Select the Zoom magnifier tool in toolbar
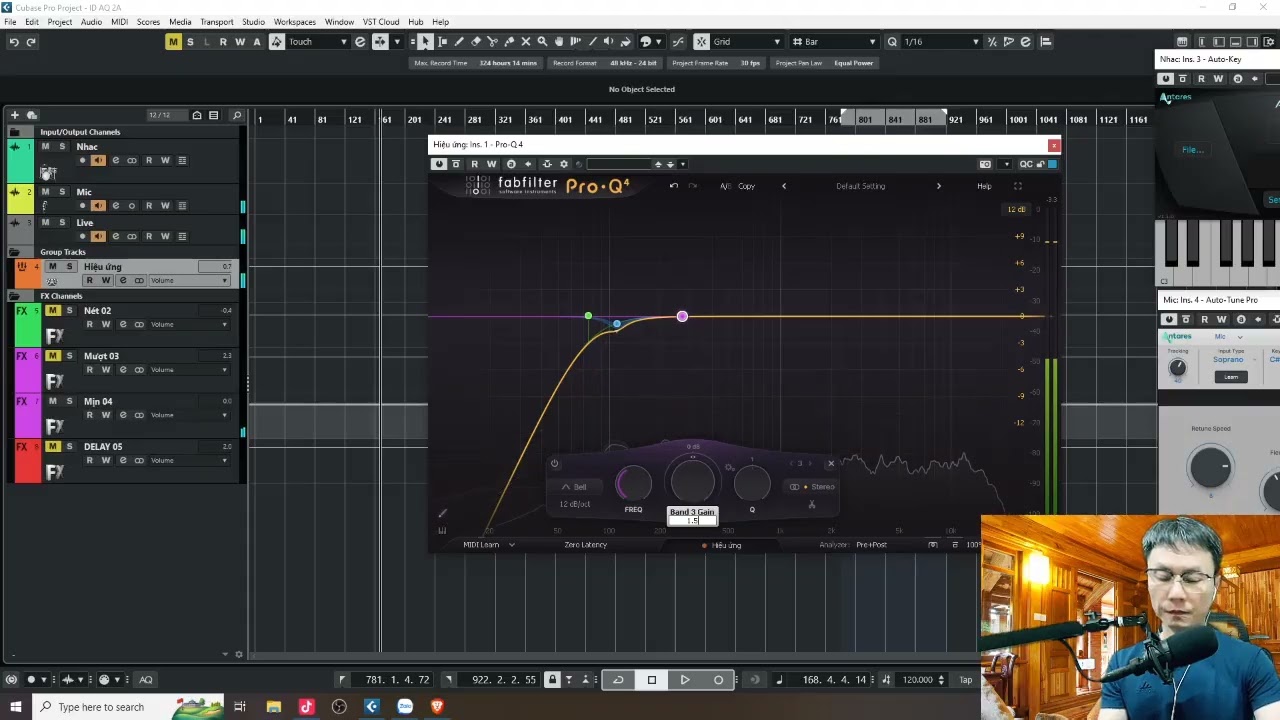1280x720 pixels. tap(542, 42)
